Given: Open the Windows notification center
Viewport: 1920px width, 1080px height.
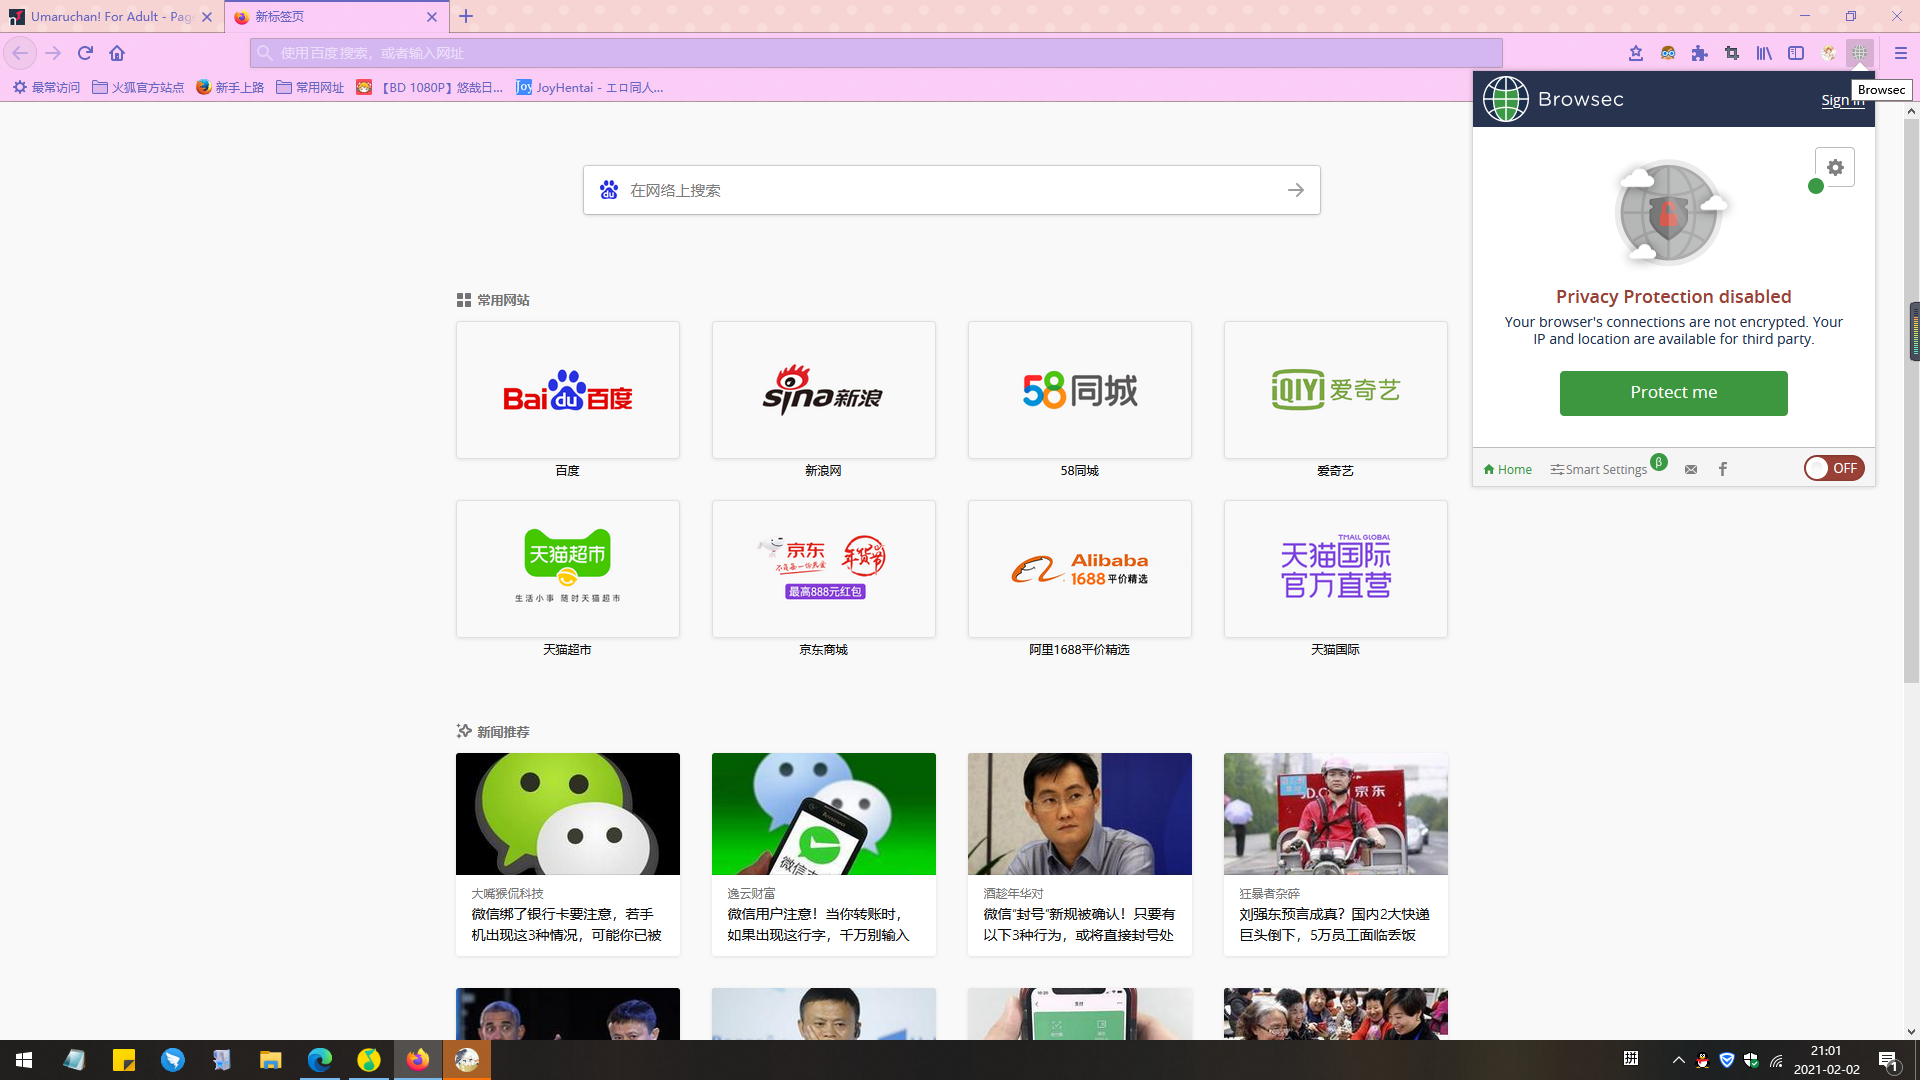Looking at the screenshot, I should [x=1889, y=1060].
